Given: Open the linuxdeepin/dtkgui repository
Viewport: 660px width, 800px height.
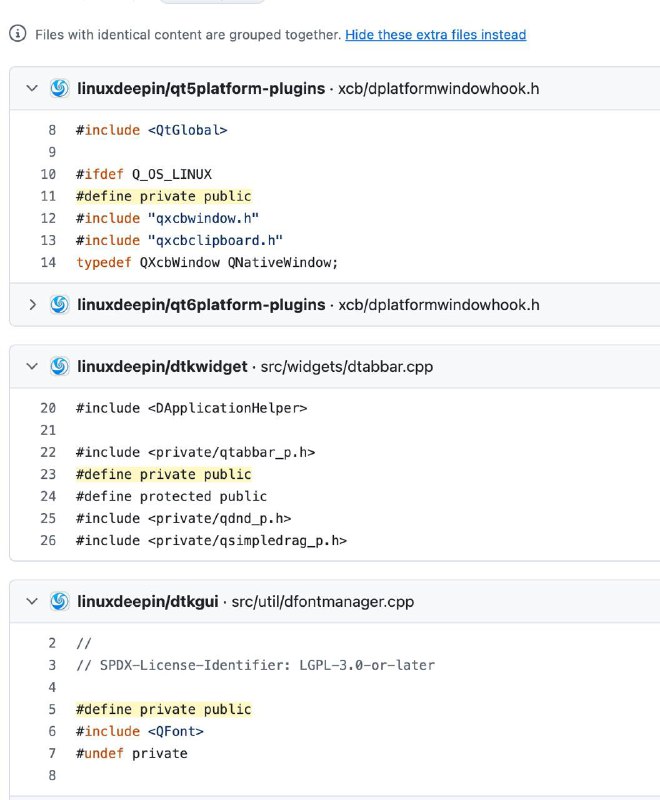Looking at the screenshot, I should (147, 601).
